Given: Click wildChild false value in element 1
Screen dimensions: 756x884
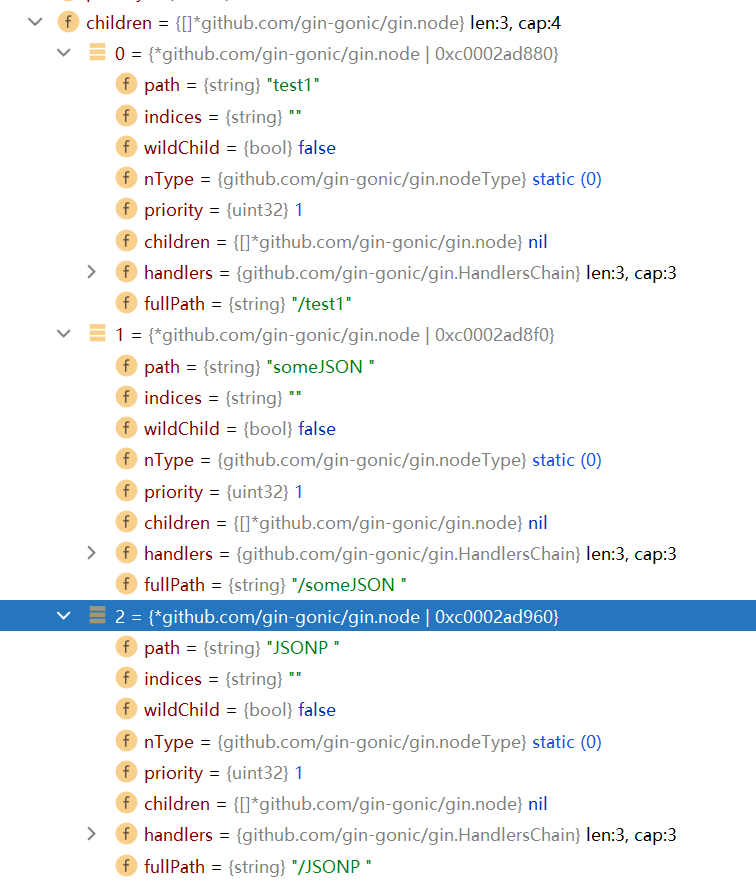Looking at the screenshot, I should point(317,429).
